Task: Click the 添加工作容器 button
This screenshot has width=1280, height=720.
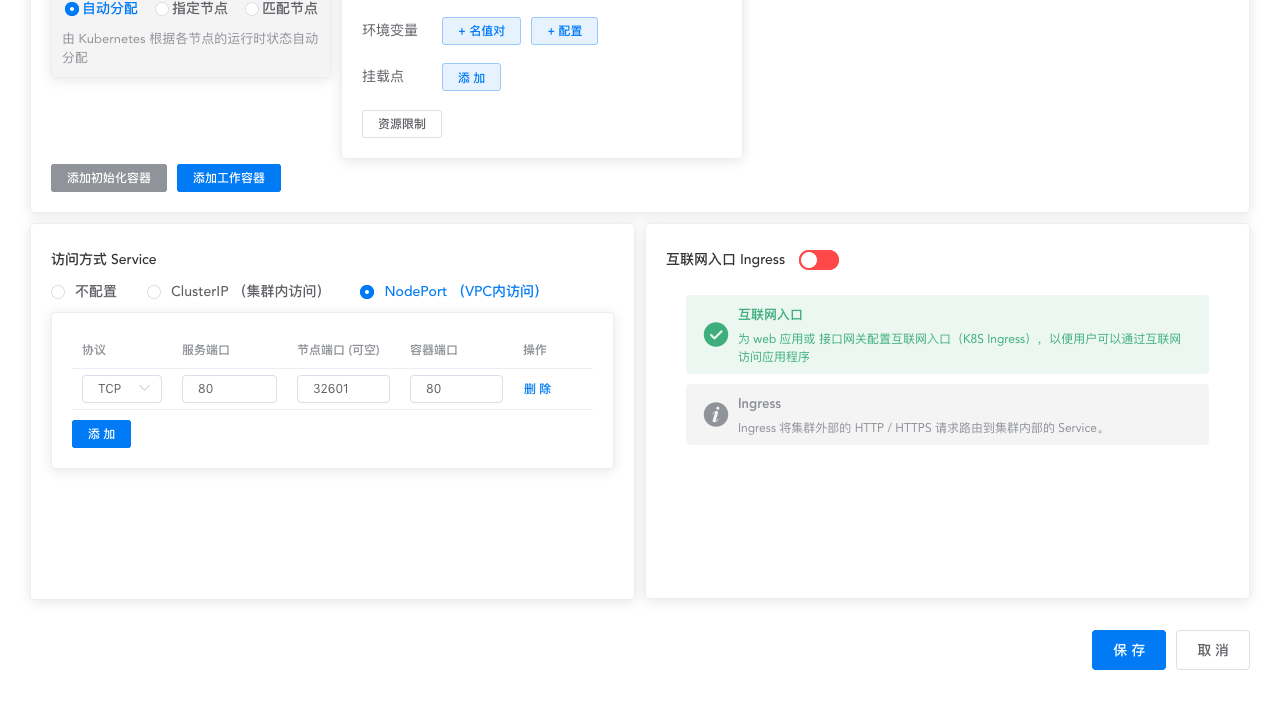Action: 228,178
